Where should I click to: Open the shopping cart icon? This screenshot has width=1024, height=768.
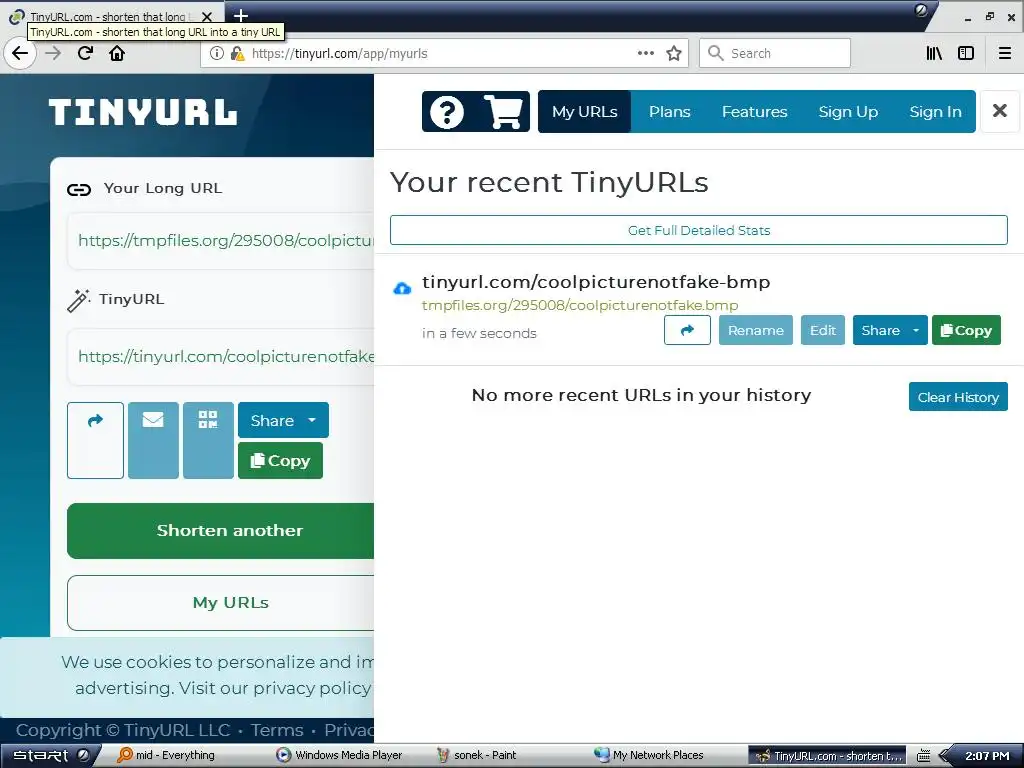click(x=504, y=112)
